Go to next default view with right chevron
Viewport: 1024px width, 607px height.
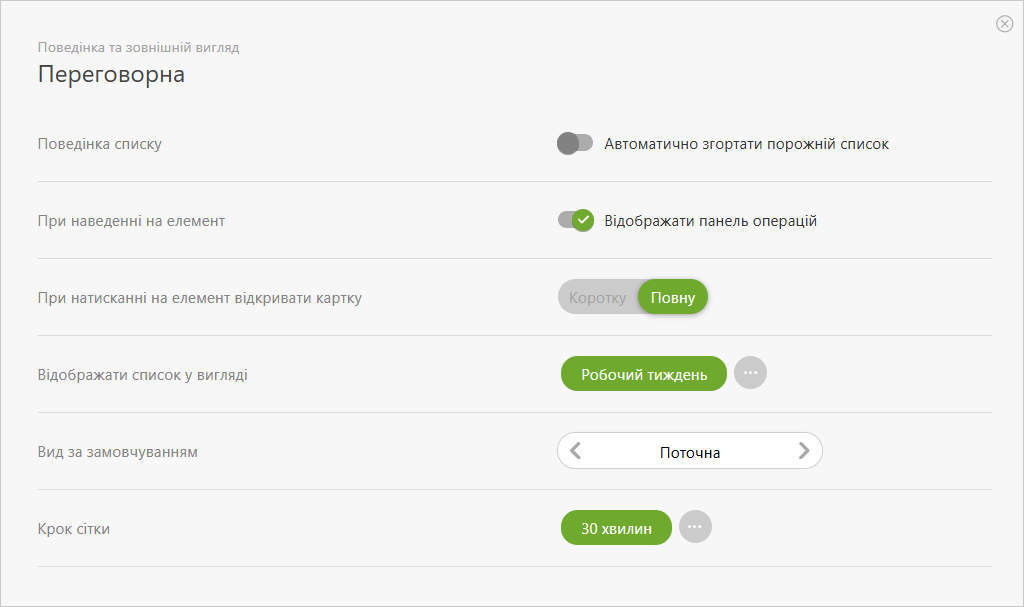[x=804, y=451]
